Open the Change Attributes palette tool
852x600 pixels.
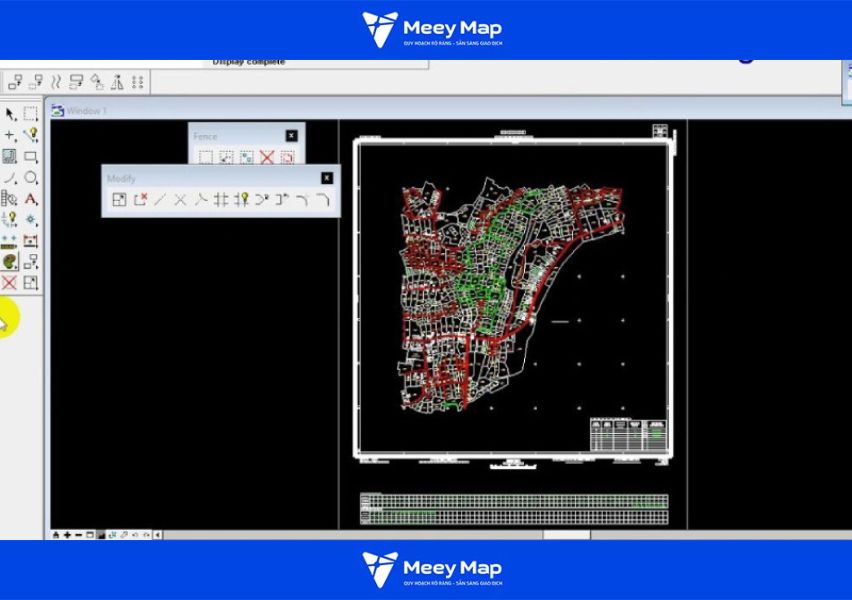pos(10,262)
